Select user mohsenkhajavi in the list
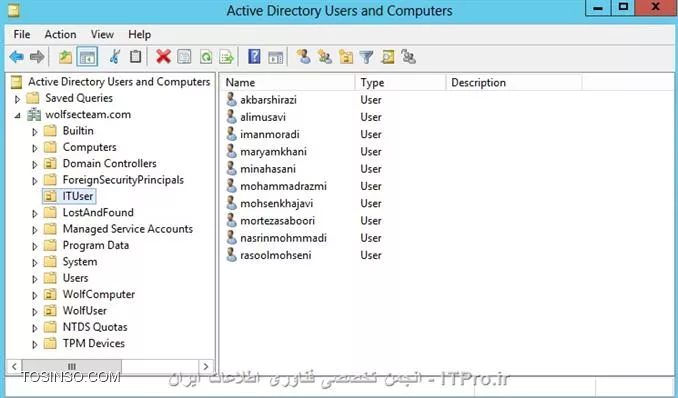Screen dimensions: 678x398 point(277,203)
